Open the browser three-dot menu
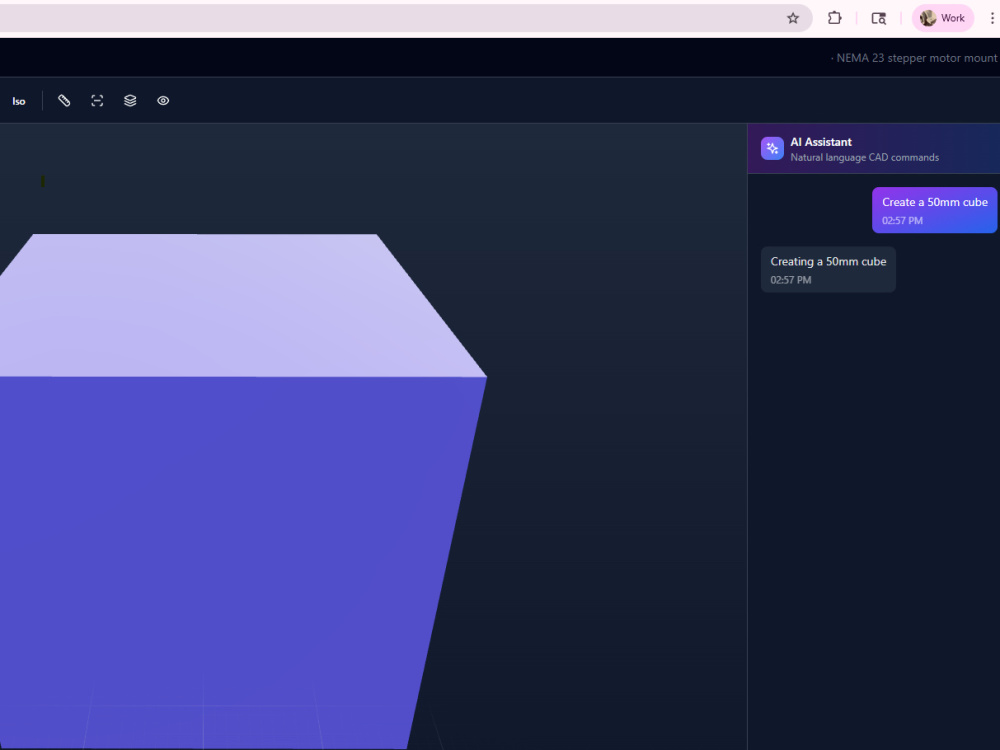This screenshot has width=1000, height=750. click(992, 18)
